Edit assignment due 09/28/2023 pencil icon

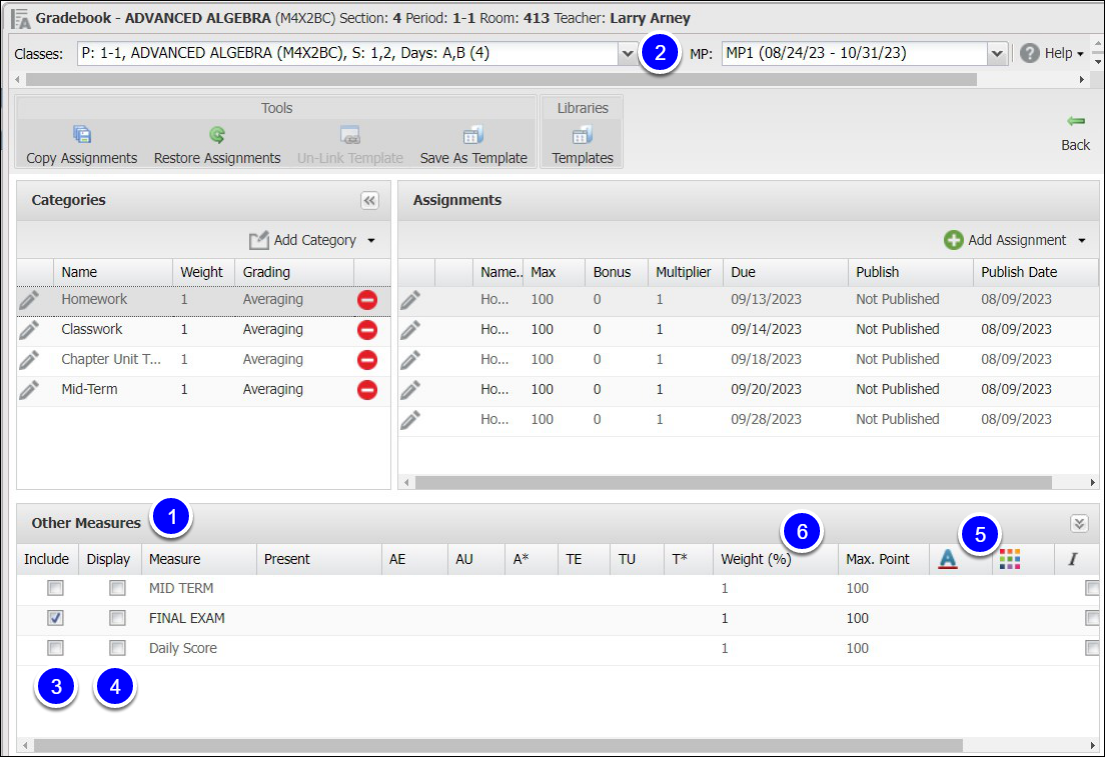coord(410,420)
